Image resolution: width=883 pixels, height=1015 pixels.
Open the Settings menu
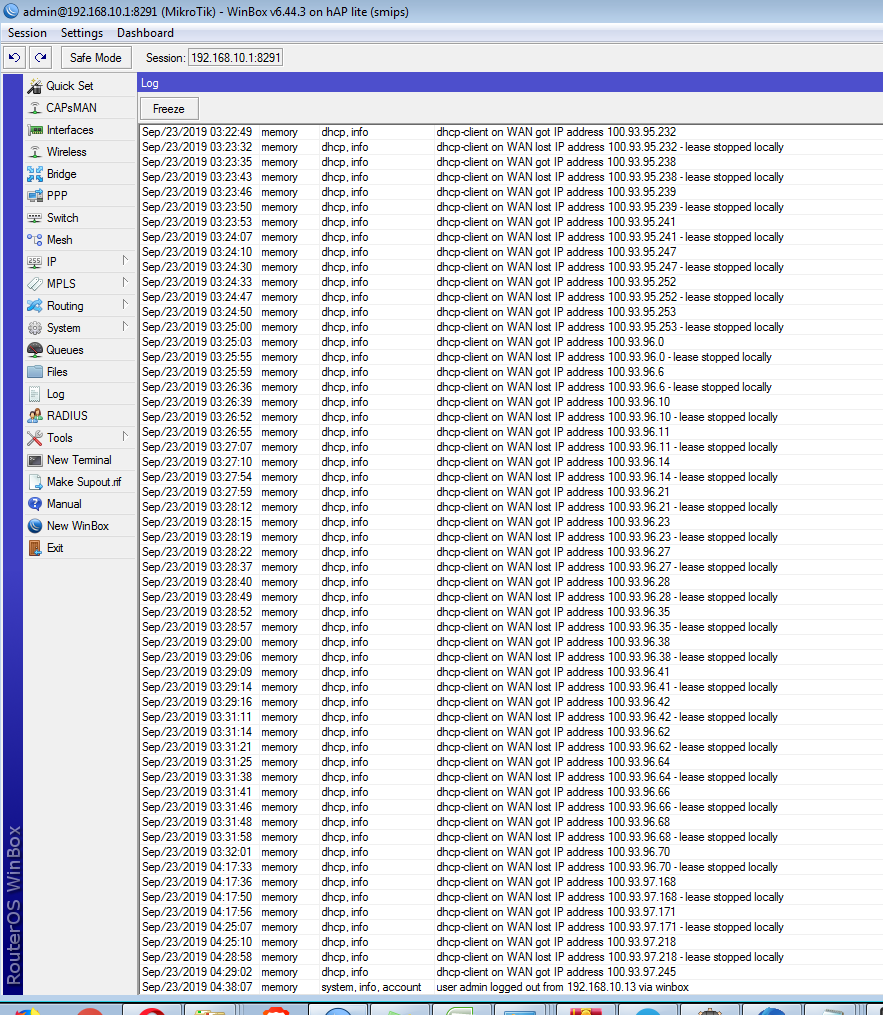point(82,33)
